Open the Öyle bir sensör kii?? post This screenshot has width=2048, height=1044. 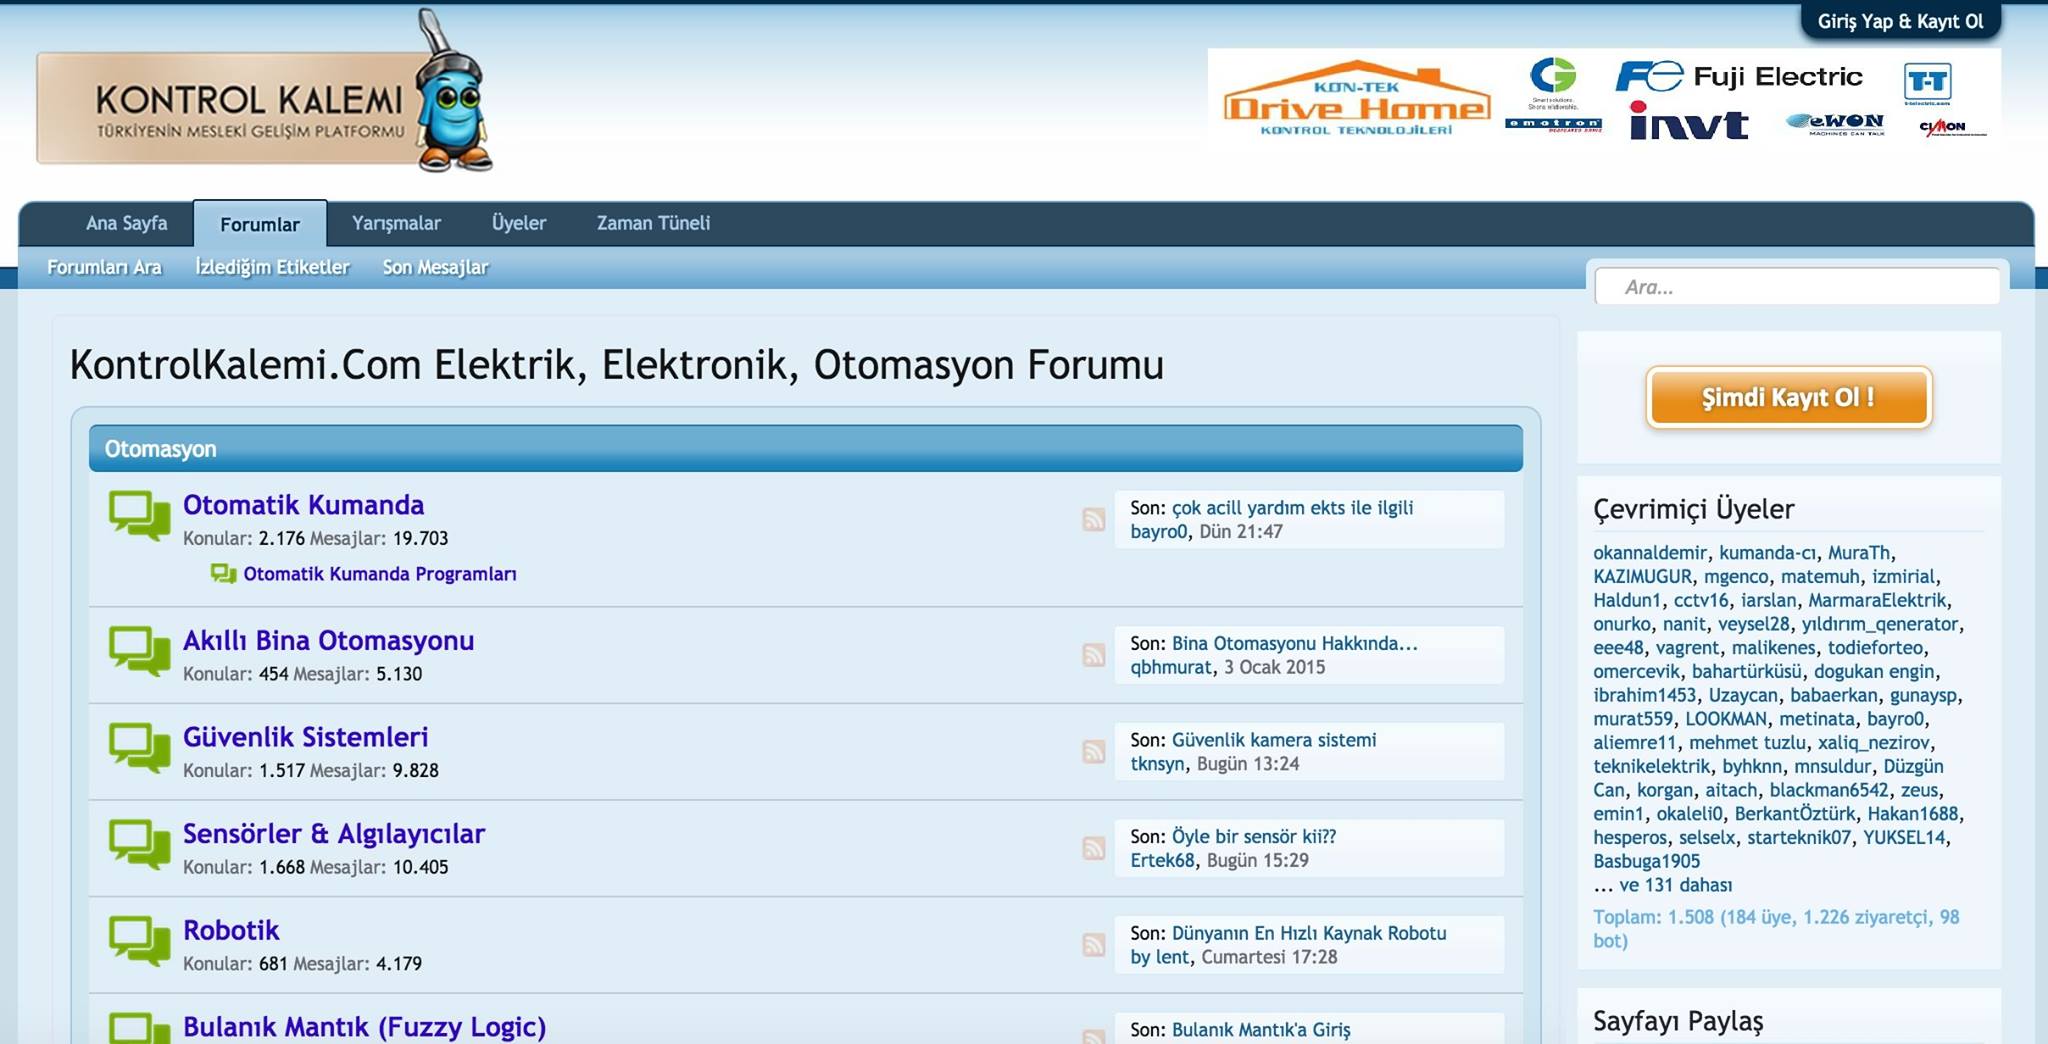coord(1253,836)
